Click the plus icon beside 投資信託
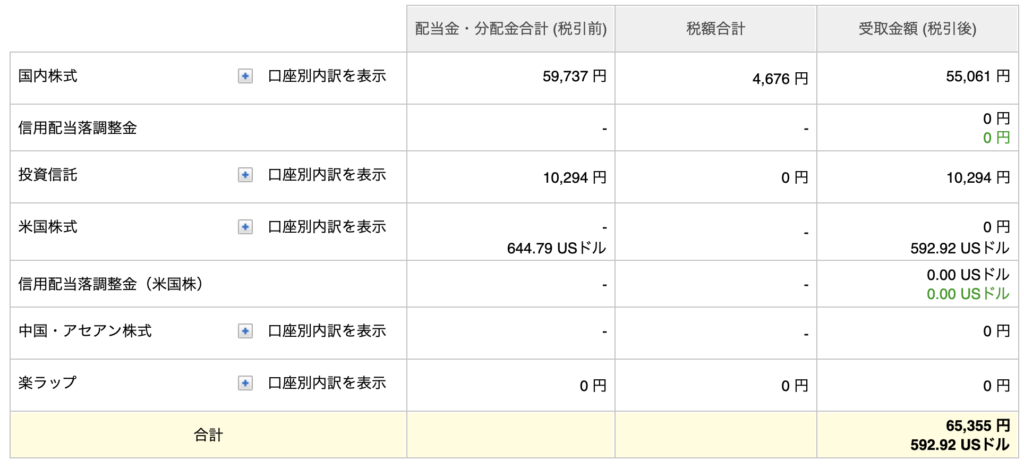Image resolution: width=1024 pixels, height=468 pixels. coord(245,175)
